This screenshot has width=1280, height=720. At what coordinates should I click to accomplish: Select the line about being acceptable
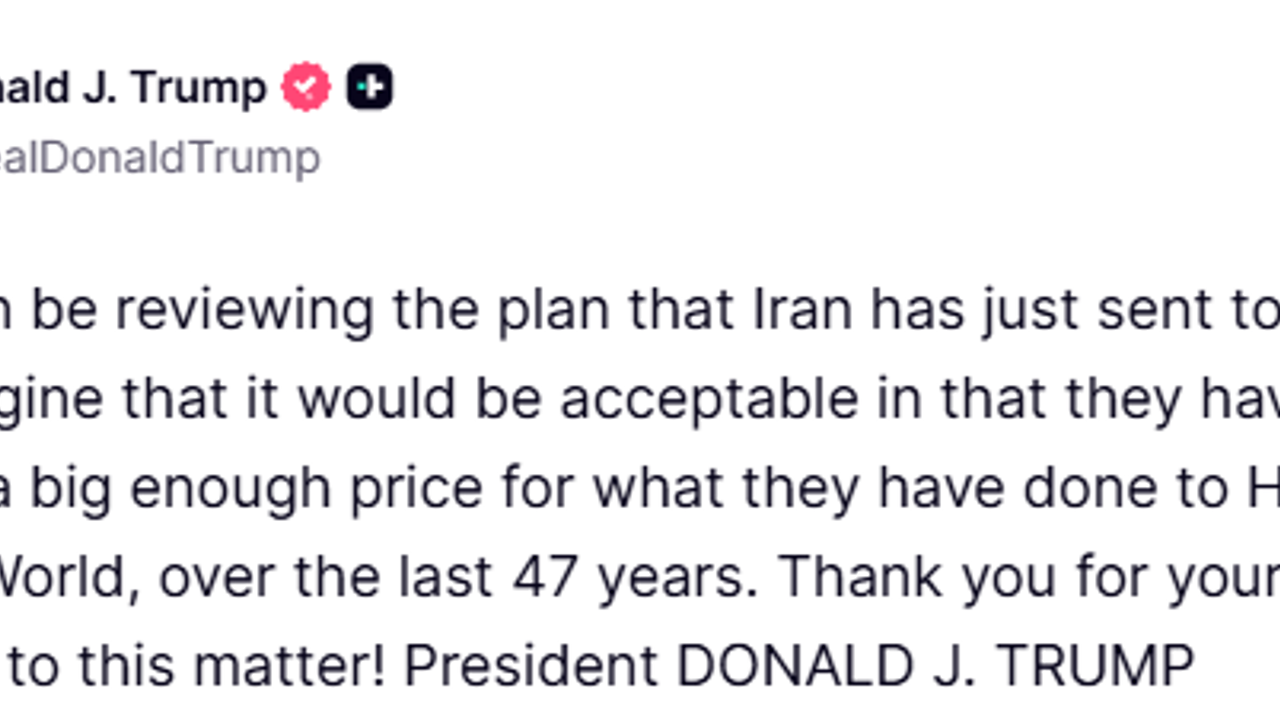640,400
